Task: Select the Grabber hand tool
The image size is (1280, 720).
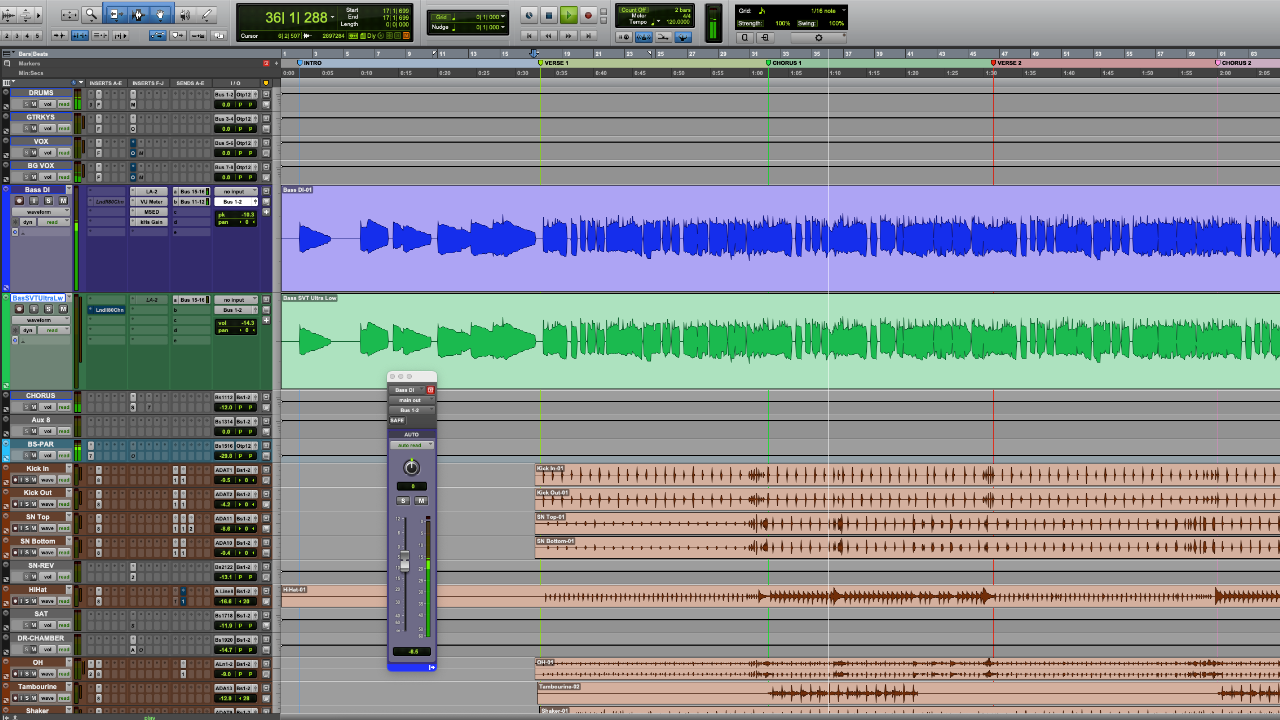Action: click(160, 15)
